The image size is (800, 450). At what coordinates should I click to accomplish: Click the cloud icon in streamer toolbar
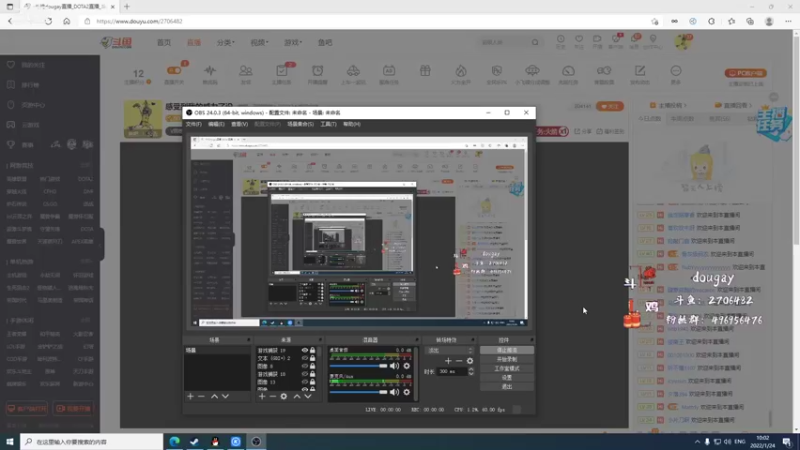(x=532, y=70)
